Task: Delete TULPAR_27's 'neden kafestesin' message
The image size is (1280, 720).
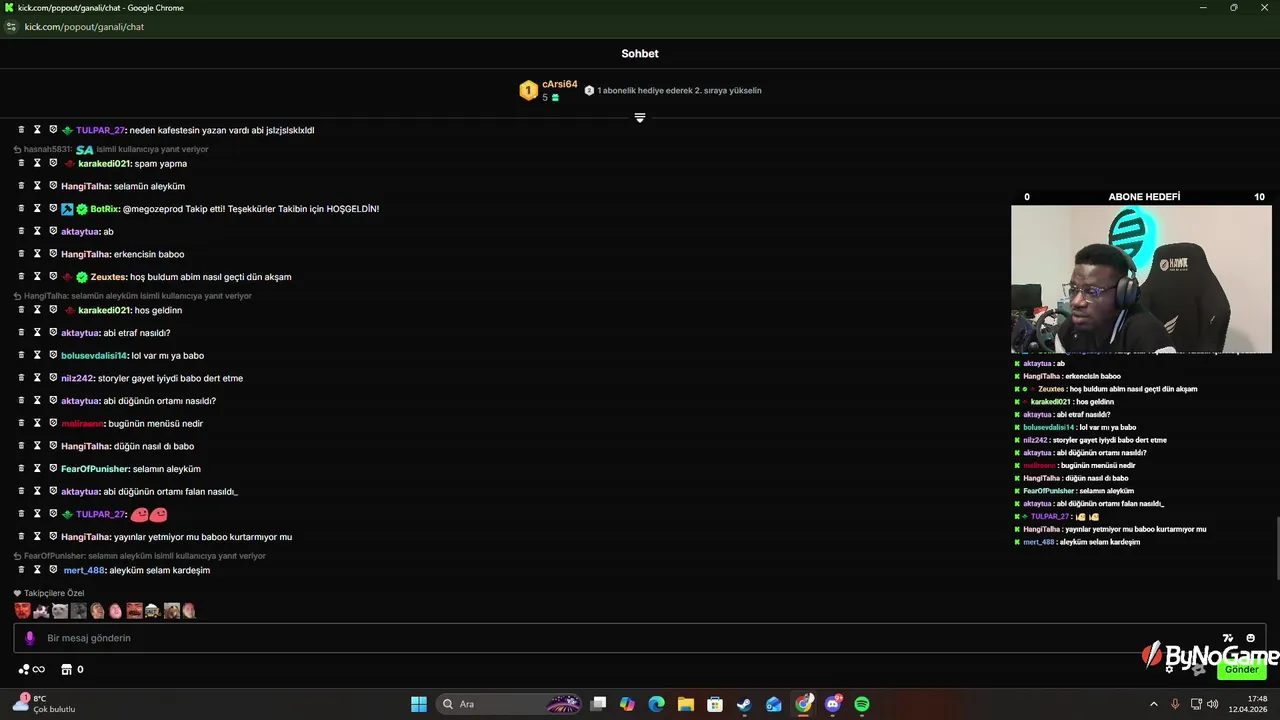Action: point(21,130)
